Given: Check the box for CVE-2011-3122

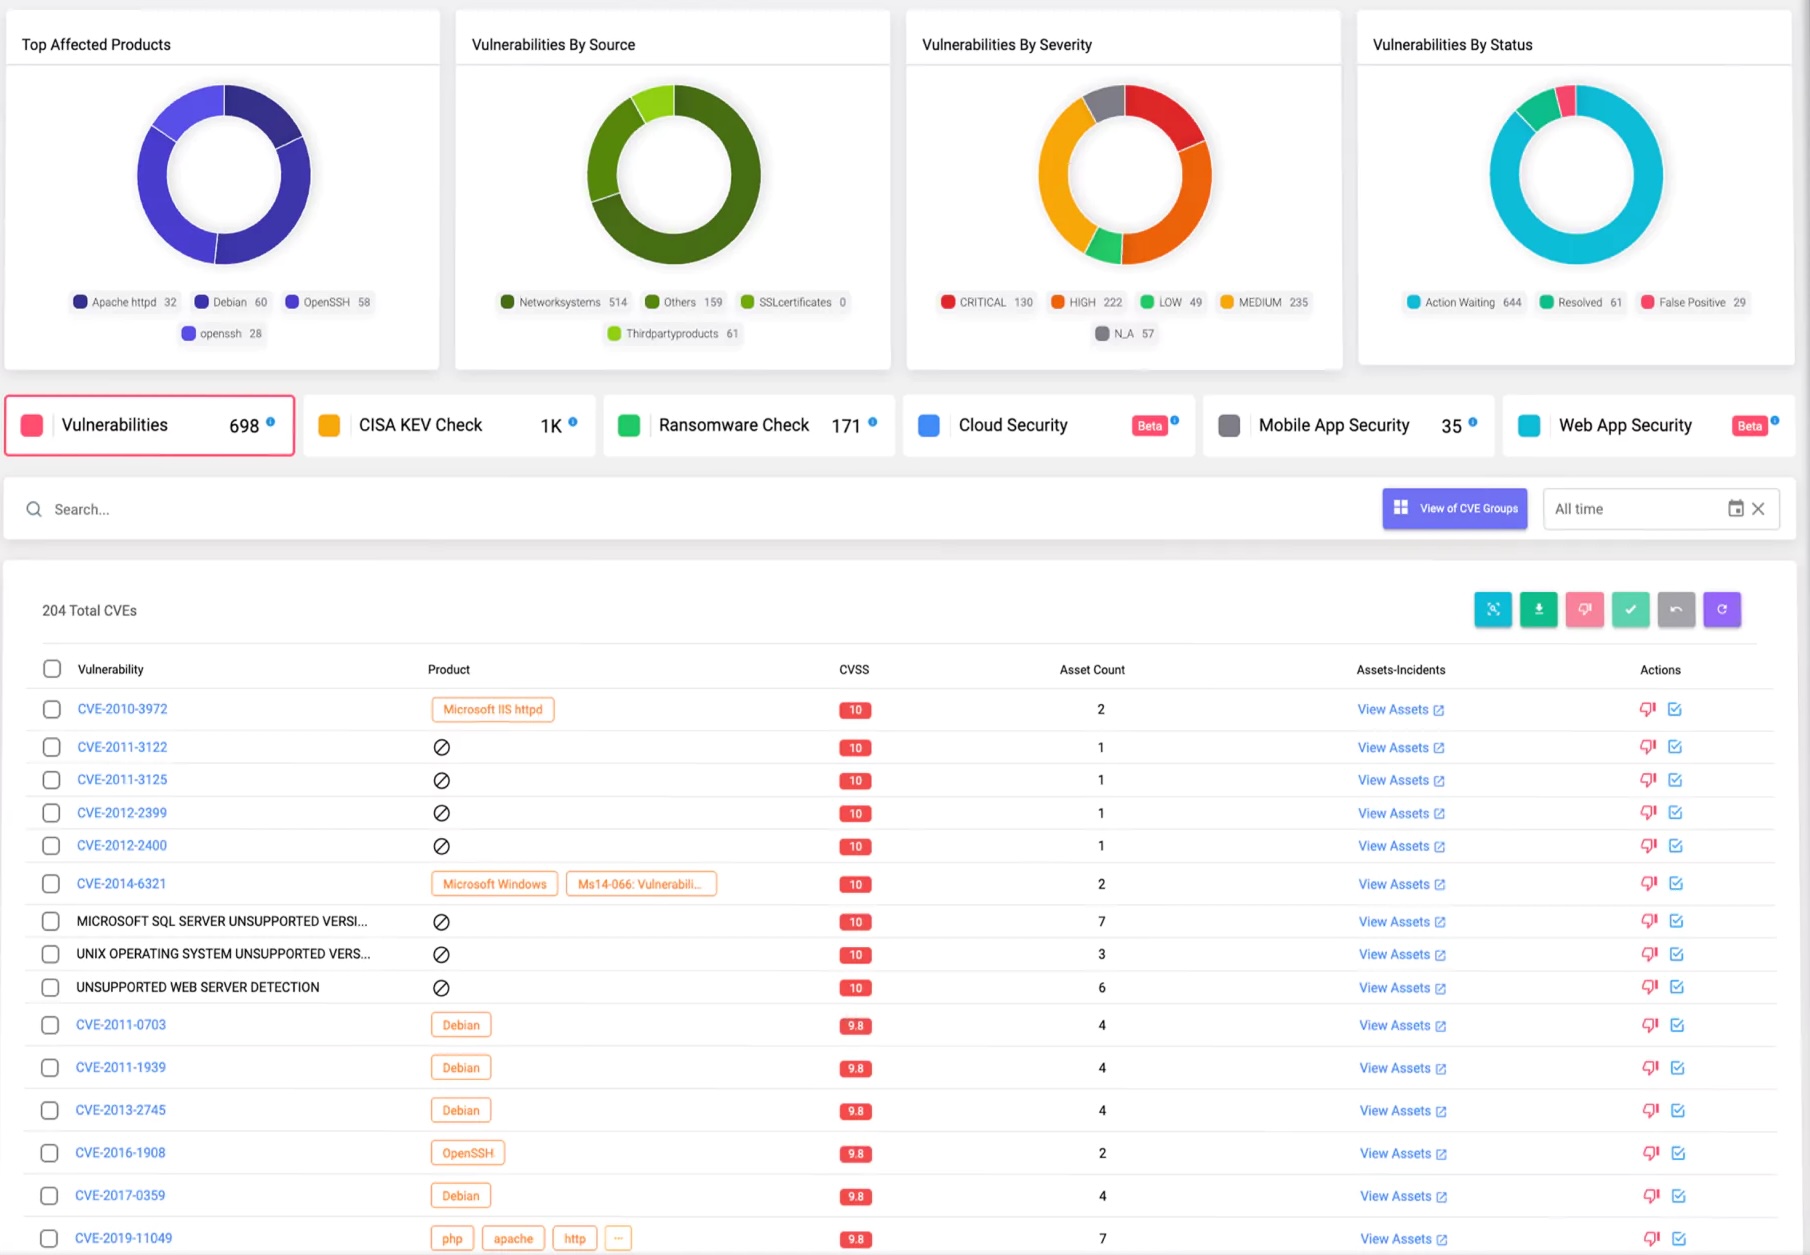Looking at the screenshot, I should pyautogui.click(x=52, y=747).
